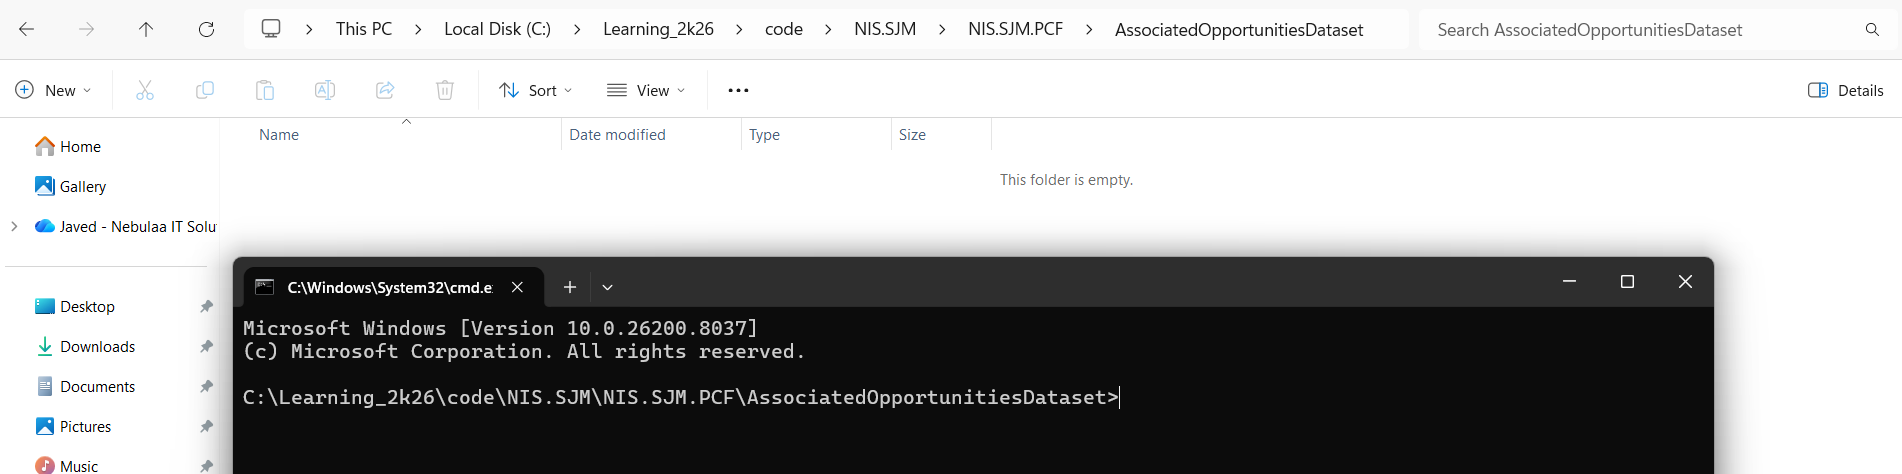This screenshot has height=474, width=1902.
Task: Click the Back navigation arrow
Action: coord(27,30)
